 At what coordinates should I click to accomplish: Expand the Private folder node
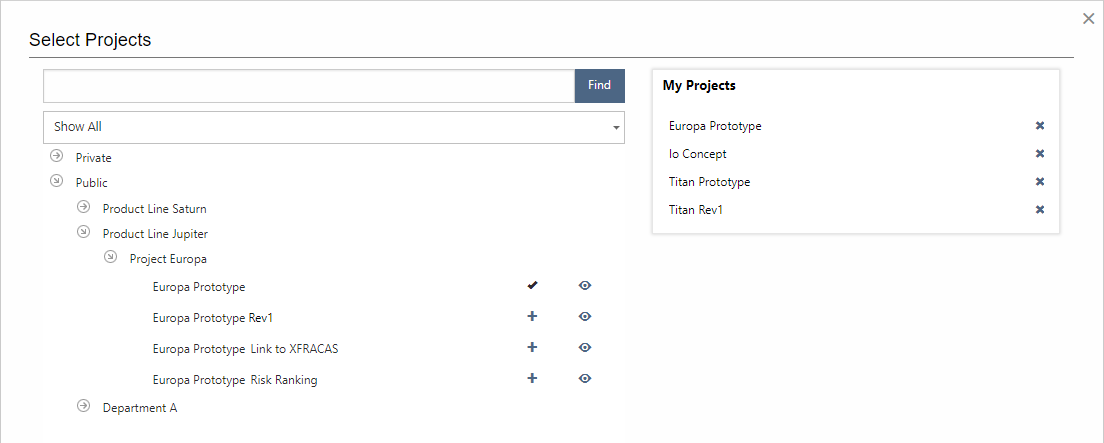click(57, 157)
